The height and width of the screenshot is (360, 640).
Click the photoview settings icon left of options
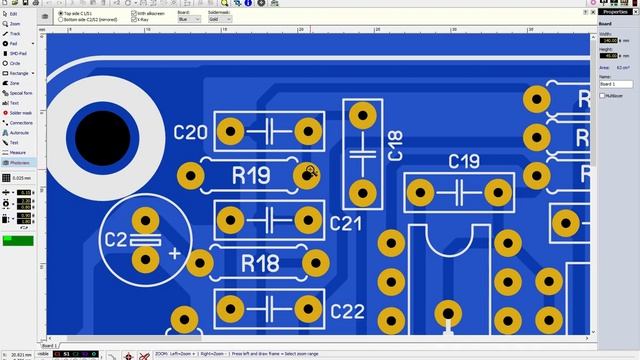[x=45, y=17]
